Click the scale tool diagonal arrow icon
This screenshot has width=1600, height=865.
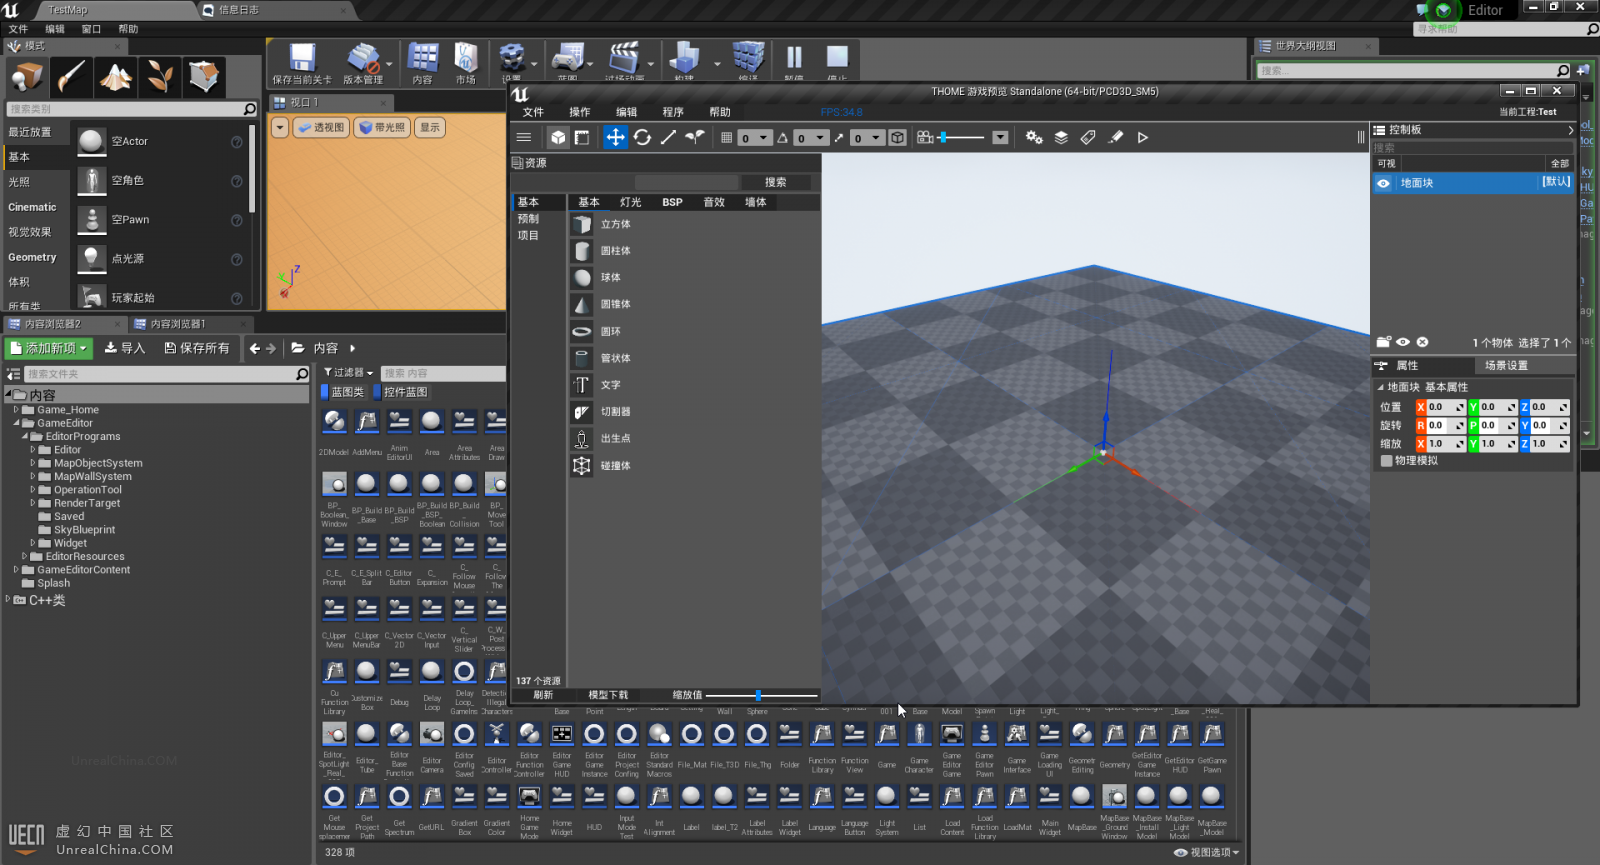tap(668, 138)
